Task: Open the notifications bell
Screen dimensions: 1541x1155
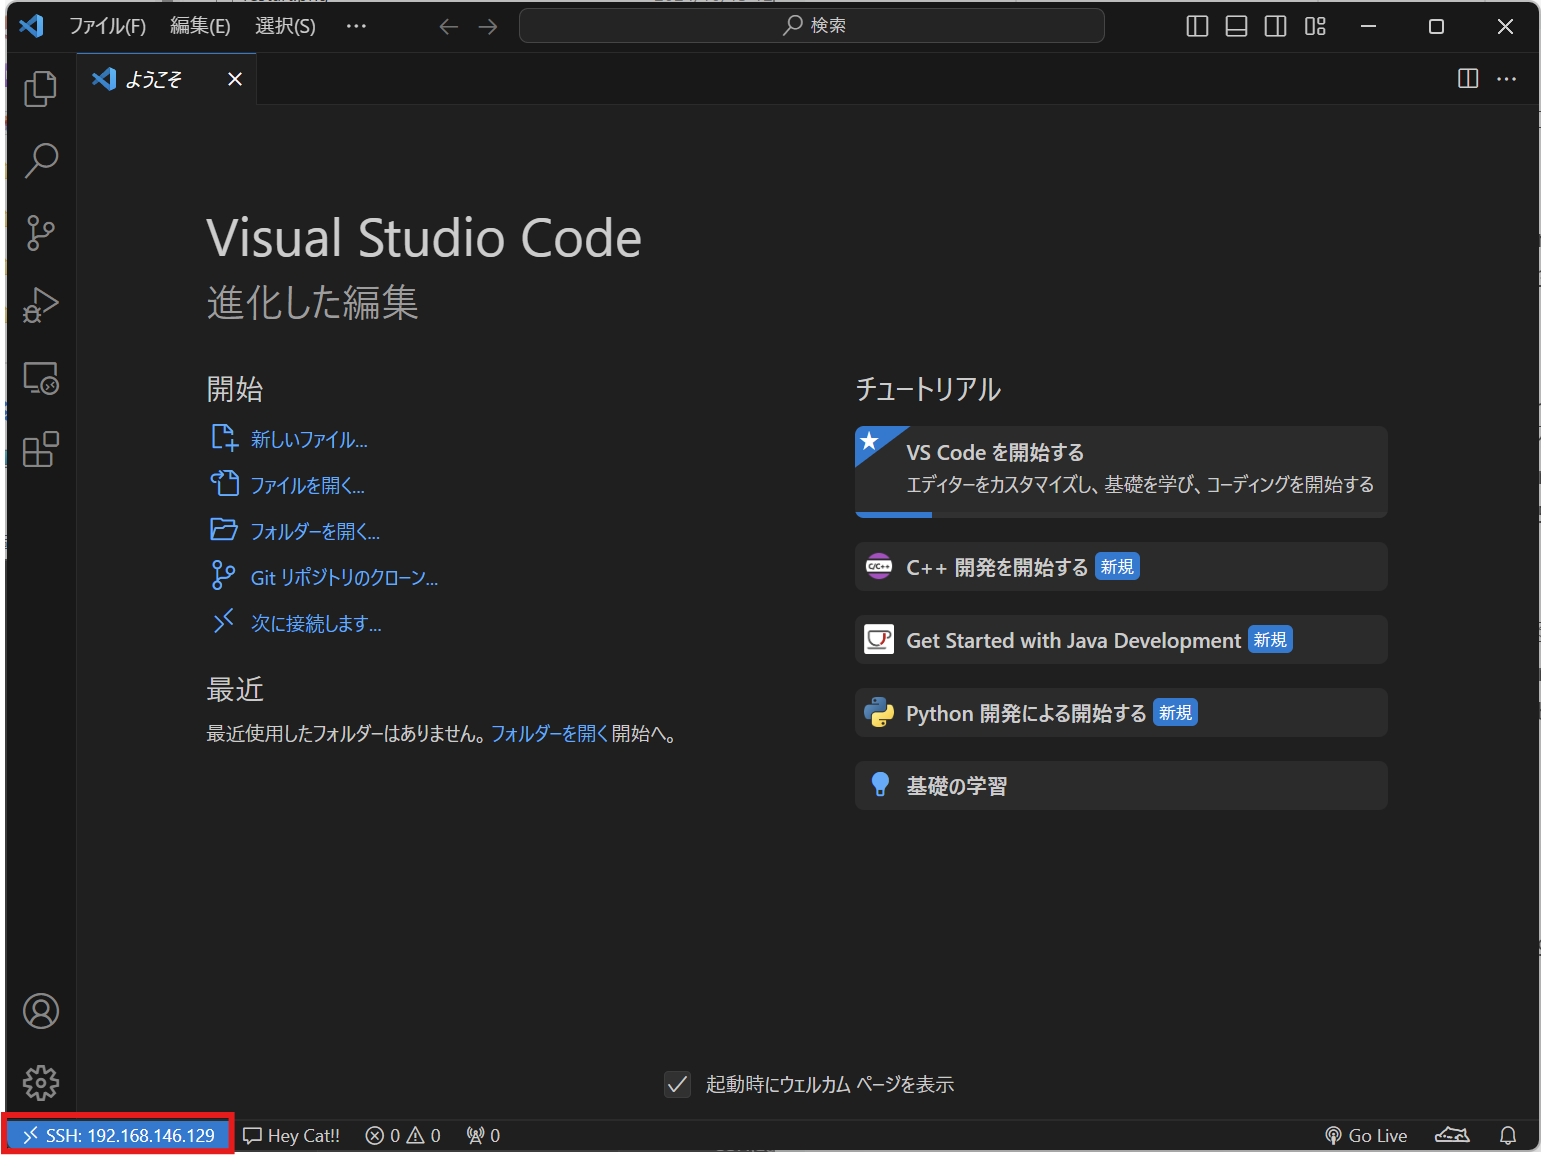Action: [1508, 1136]
